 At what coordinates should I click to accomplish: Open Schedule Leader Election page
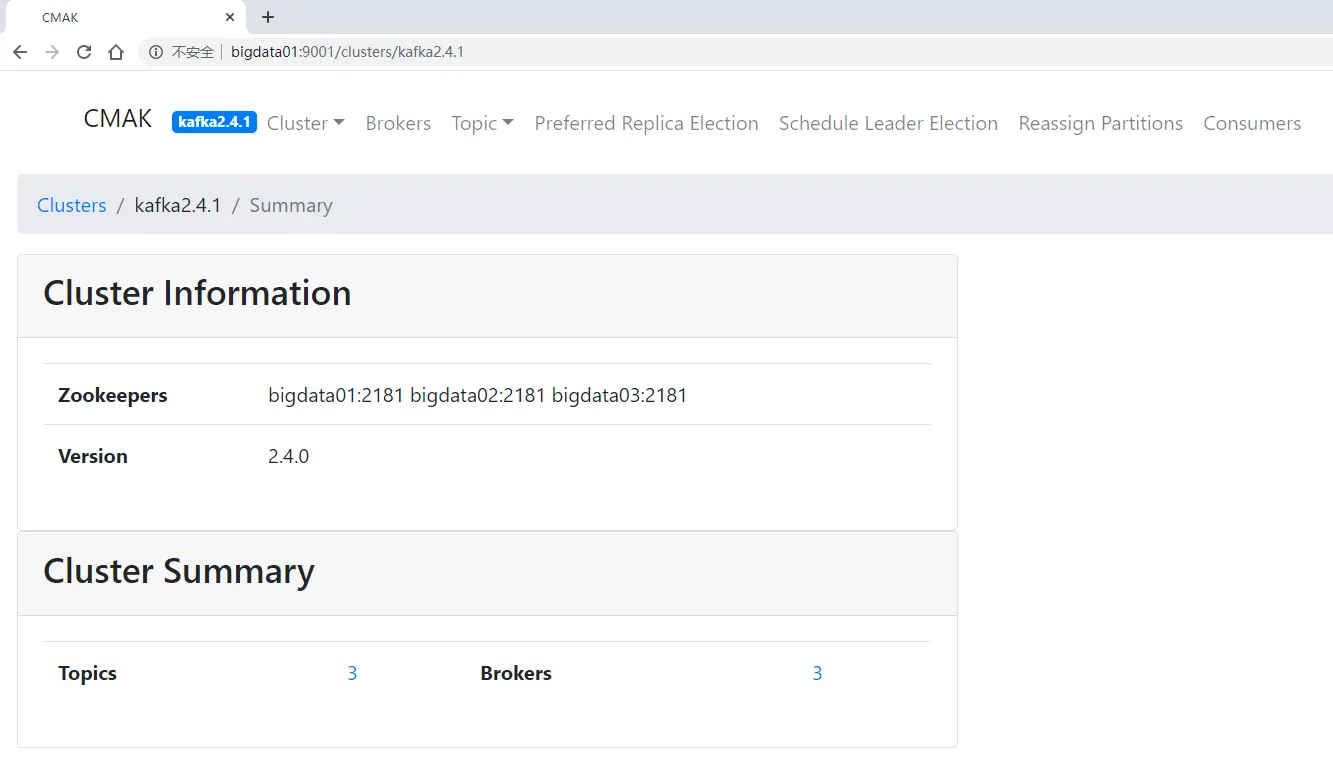tap(888, 123)
